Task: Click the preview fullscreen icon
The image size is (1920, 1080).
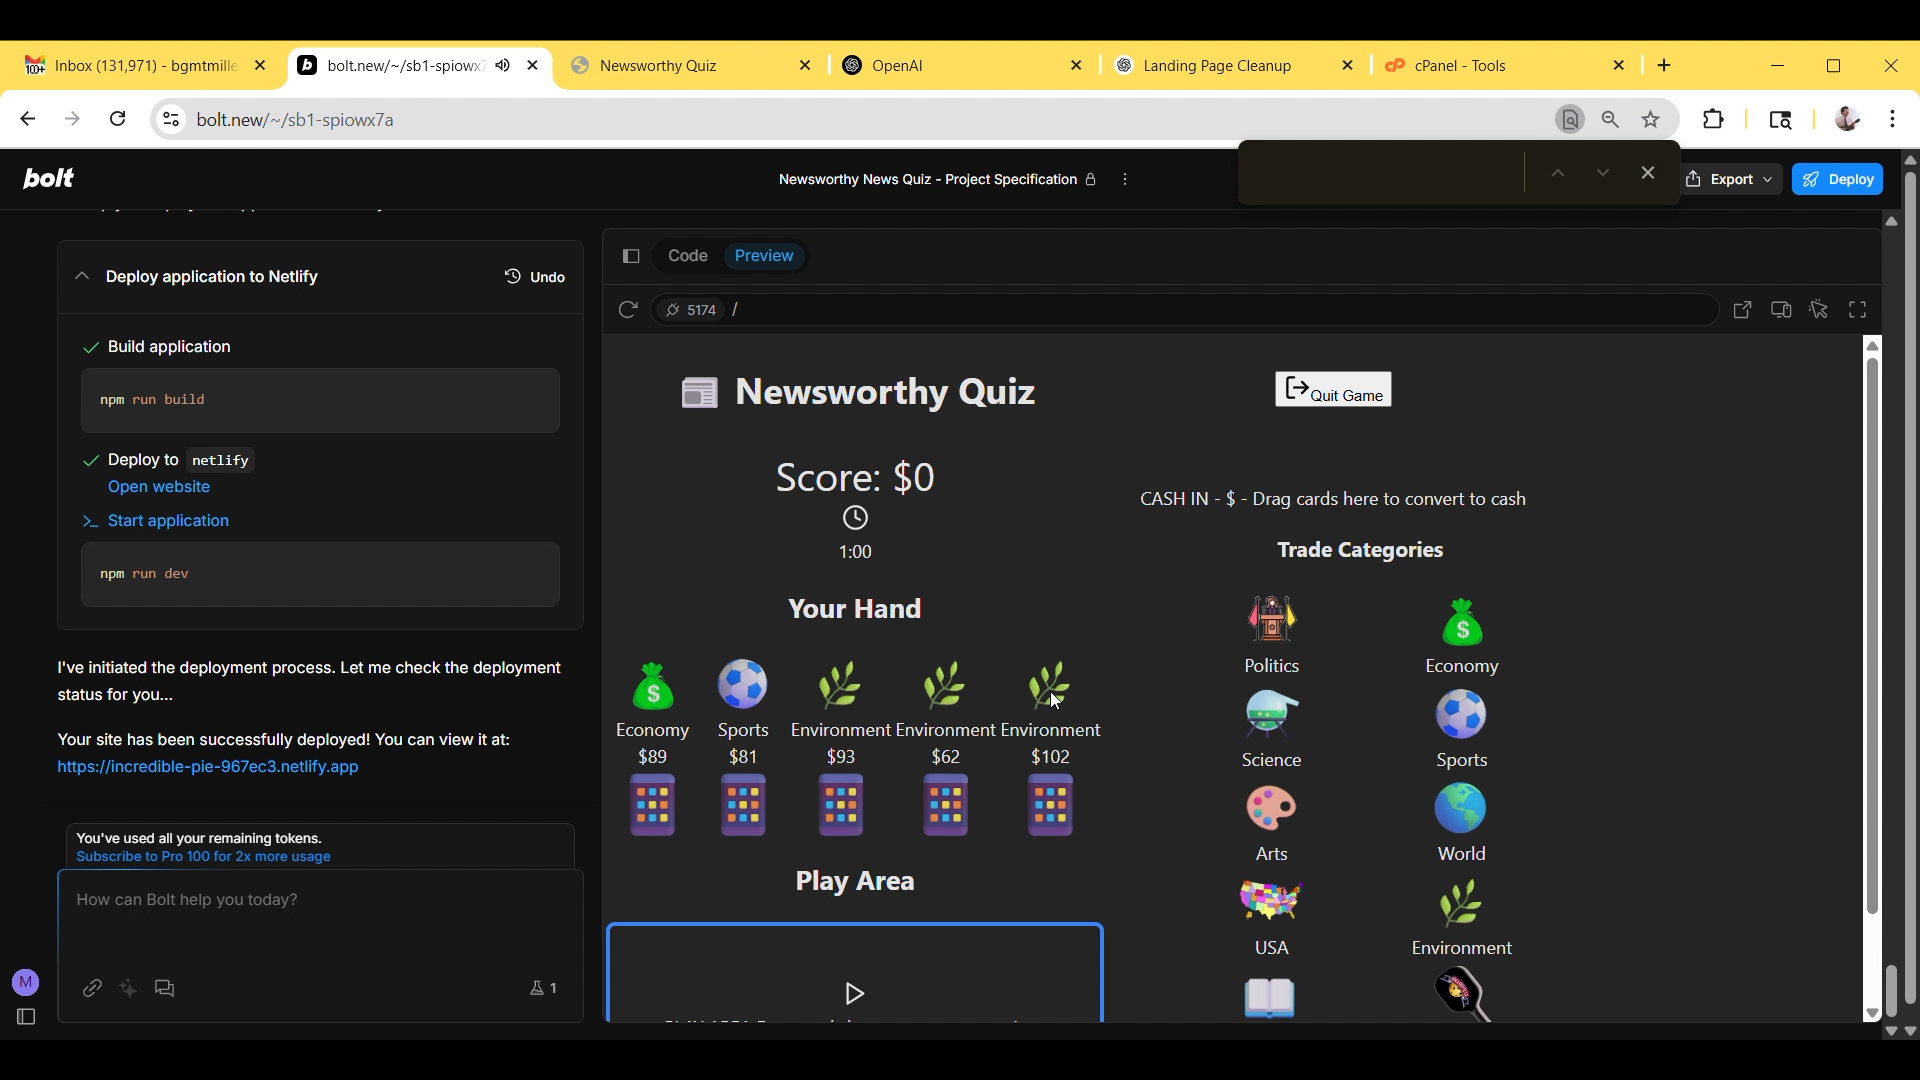Action: click(x=1857, y=310)
